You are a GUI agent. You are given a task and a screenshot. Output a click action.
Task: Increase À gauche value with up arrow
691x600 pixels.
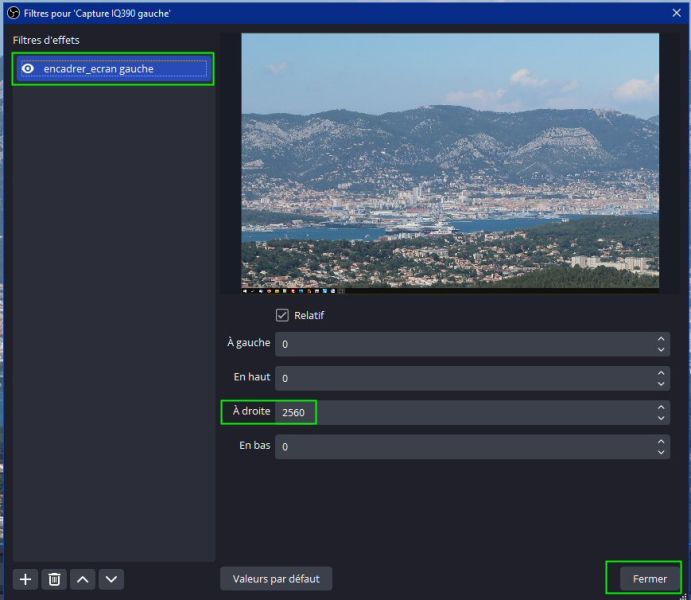tap(661, 339)
